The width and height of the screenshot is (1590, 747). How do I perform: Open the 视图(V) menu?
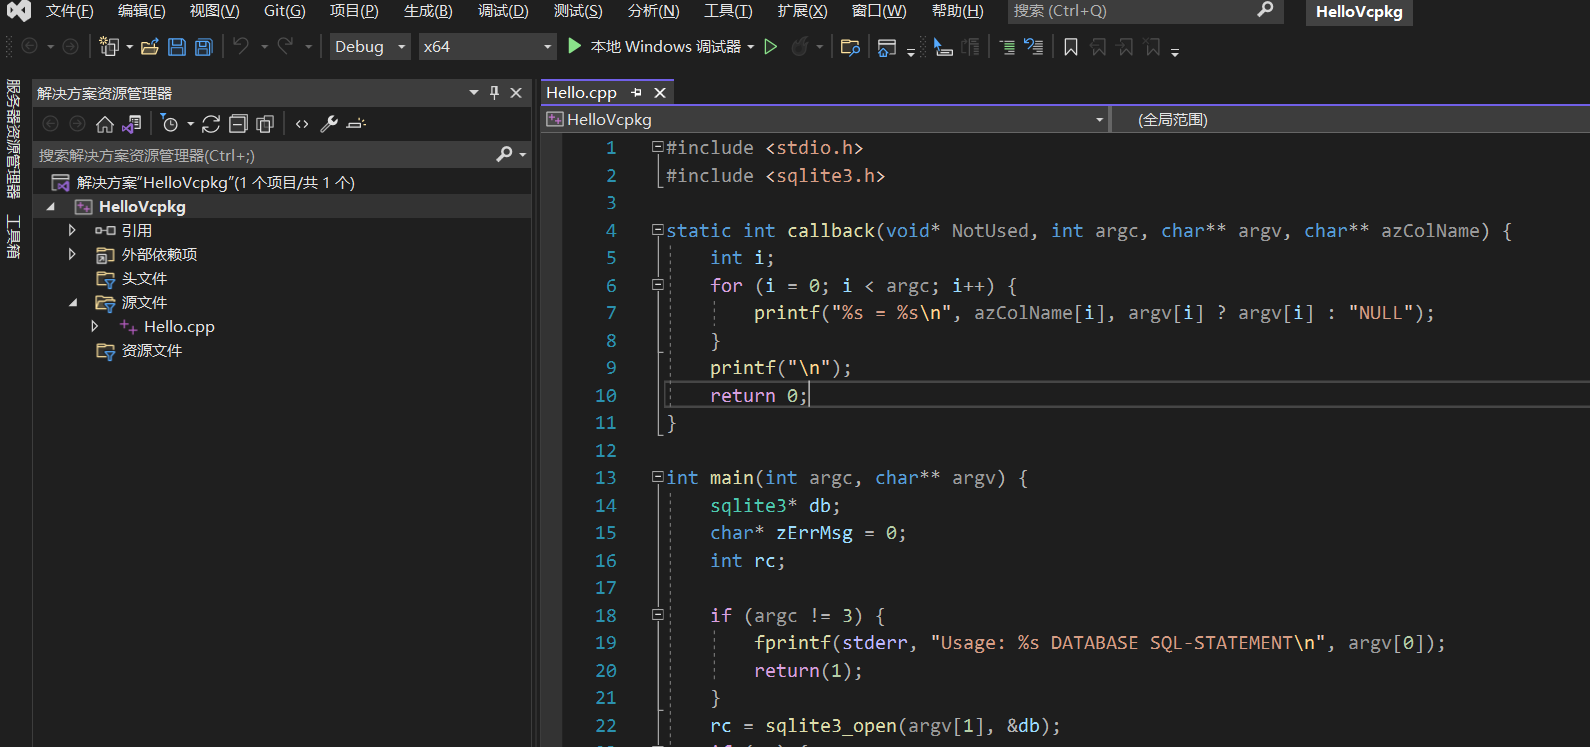click(214, 11)
